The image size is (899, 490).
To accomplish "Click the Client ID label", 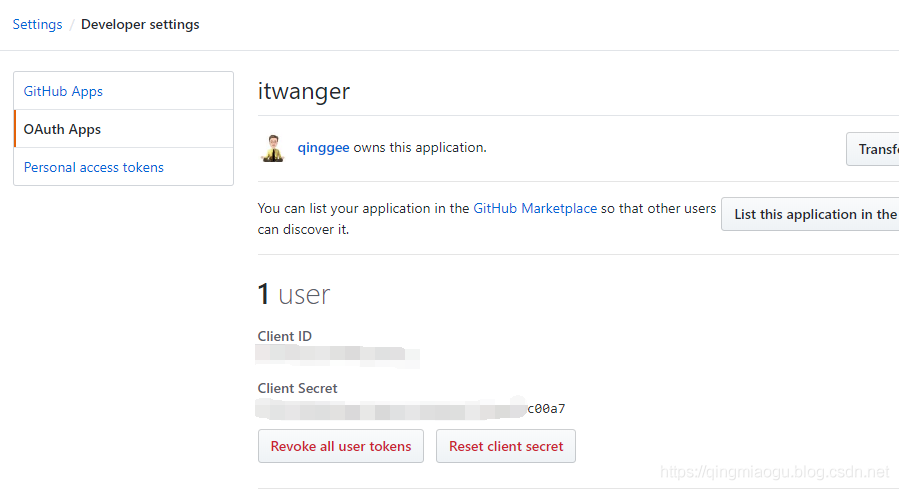I will [x=284, y=336].
